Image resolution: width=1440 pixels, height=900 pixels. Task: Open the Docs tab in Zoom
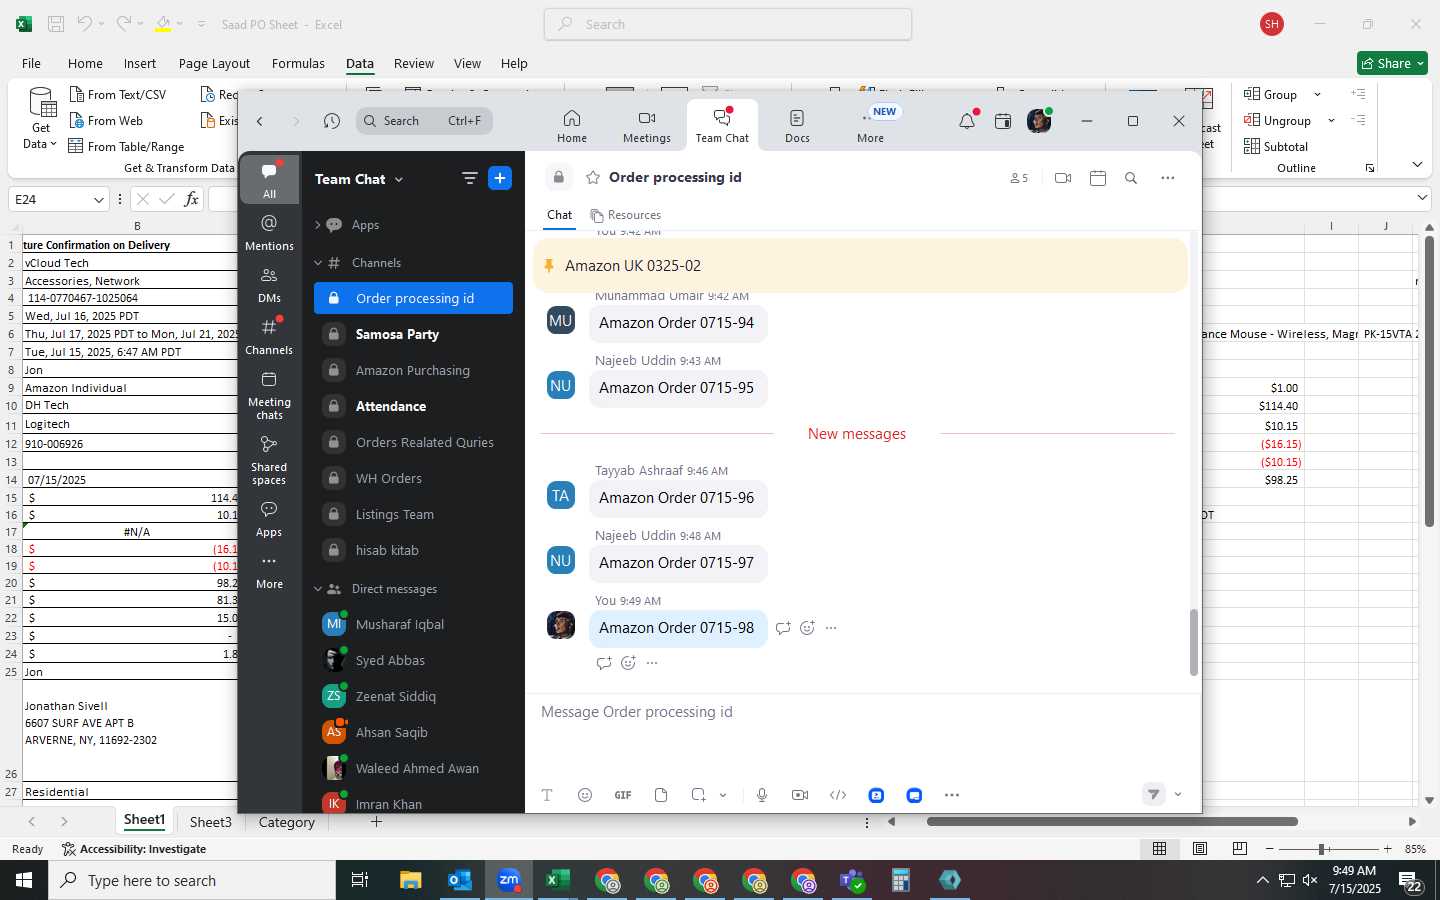click(x=797, y=126)
